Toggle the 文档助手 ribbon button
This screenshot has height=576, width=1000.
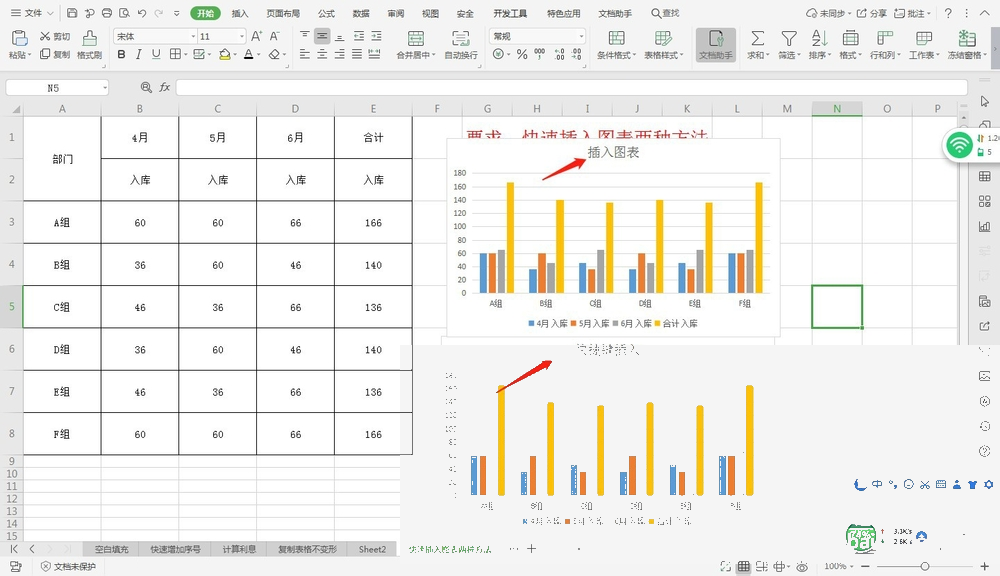(716, 45)
